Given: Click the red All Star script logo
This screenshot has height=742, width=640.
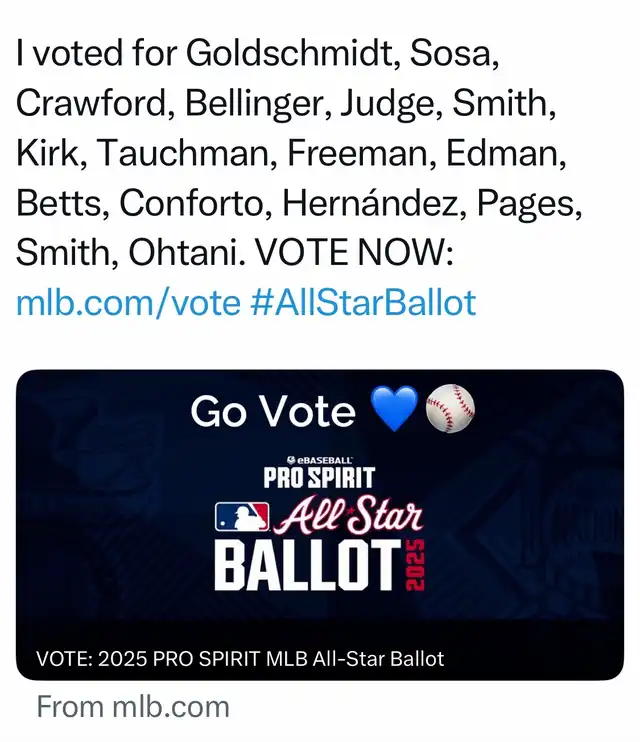Looking at the screenshot, I should [x=349, y=515].
